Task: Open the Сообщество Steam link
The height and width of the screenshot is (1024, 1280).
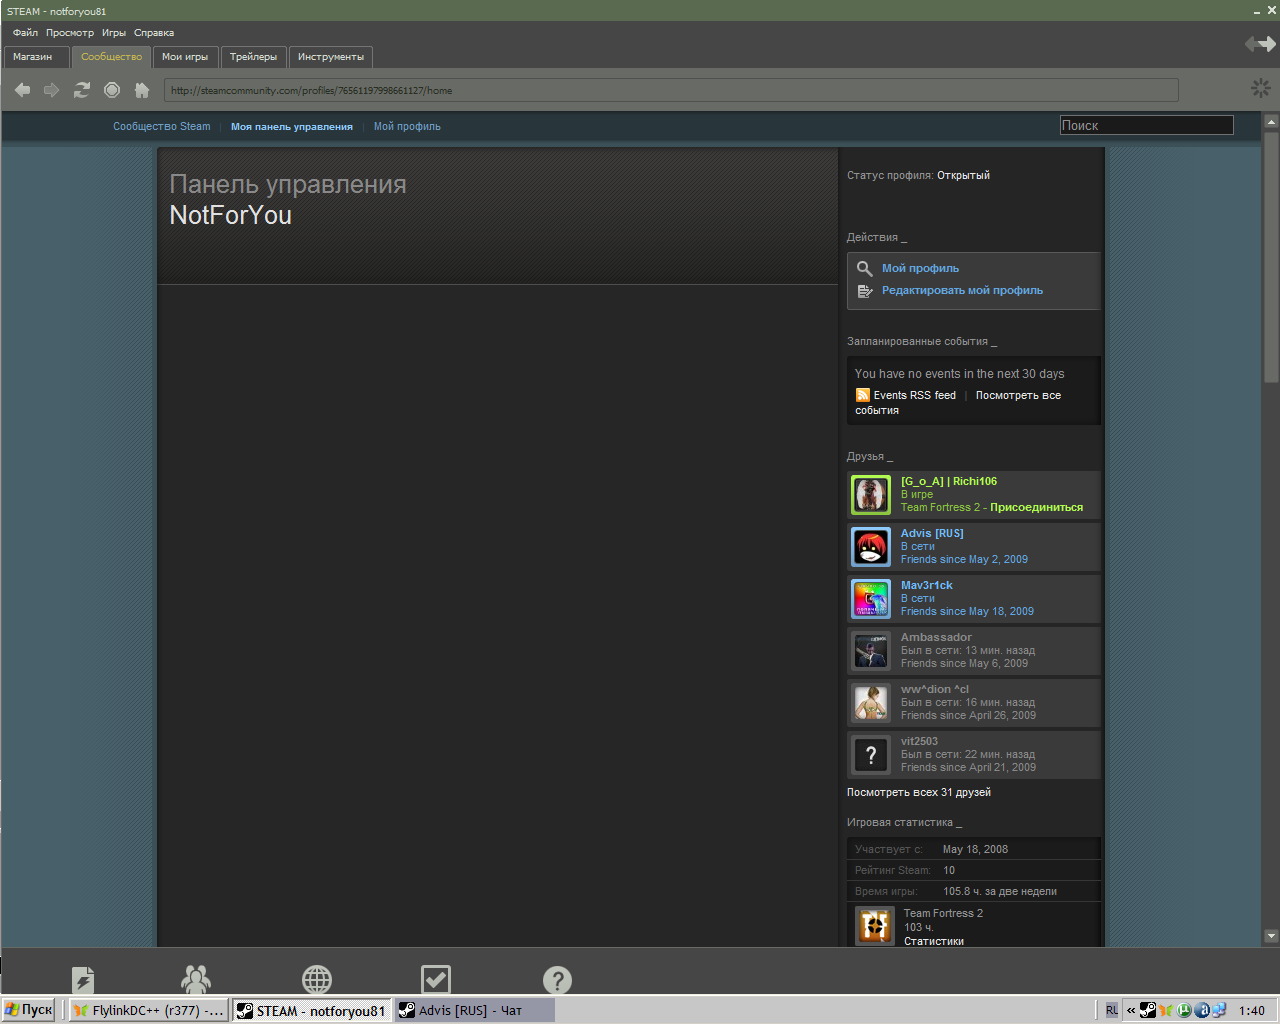Action: [162, 127]
